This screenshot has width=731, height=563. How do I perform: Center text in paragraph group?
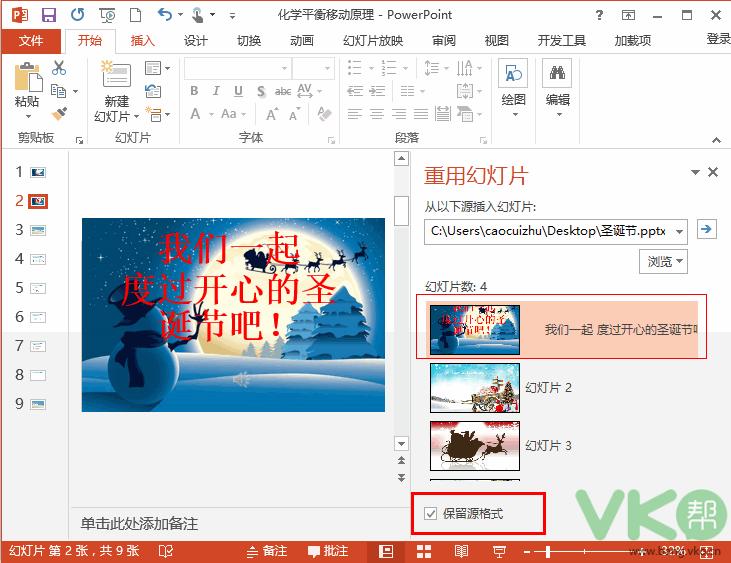377,114
